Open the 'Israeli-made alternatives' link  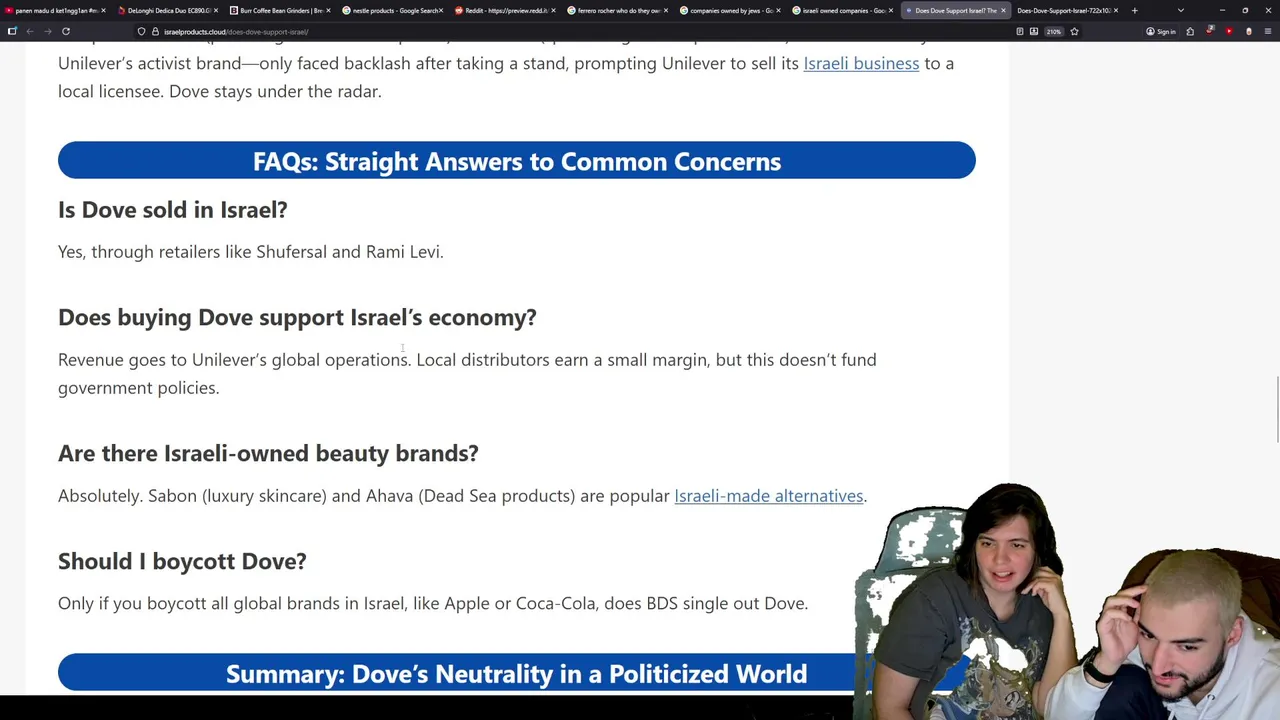click(x=768, y=496)
